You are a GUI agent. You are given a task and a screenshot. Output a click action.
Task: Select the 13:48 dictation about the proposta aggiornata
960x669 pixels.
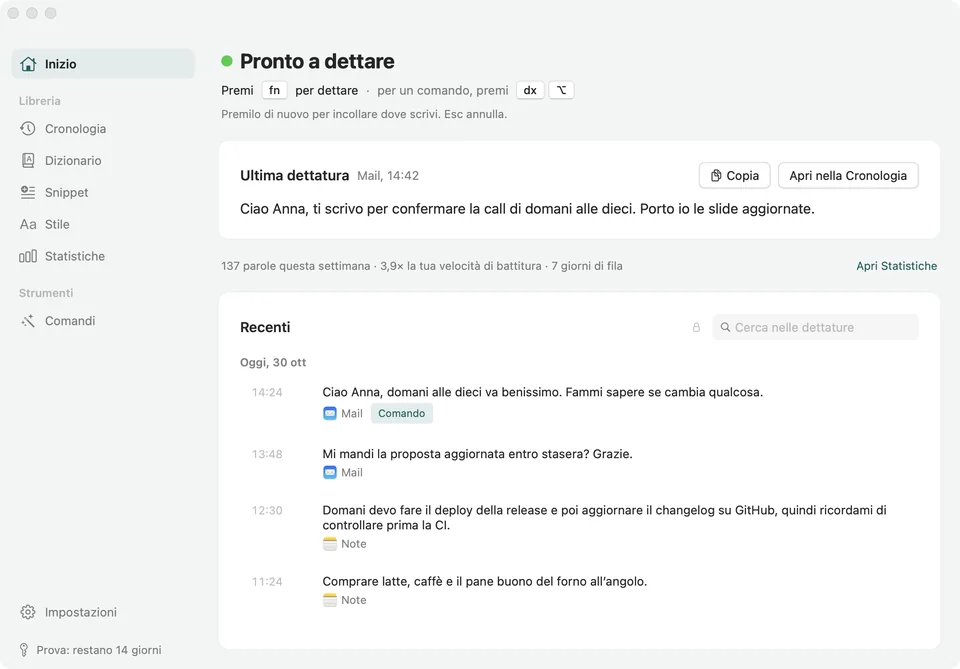pyautogui.click(x=477, y=454)
